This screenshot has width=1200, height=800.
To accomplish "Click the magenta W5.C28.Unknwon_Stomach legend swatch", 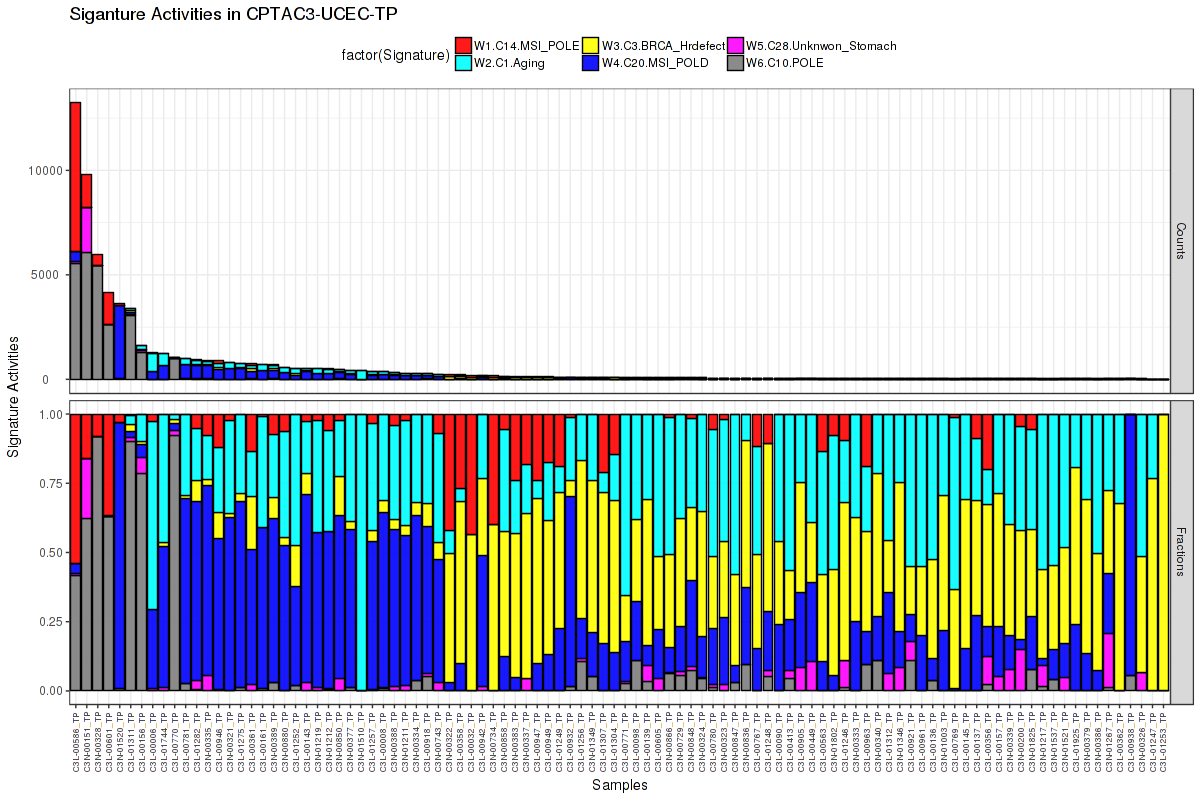I will [x=735, y=45].
